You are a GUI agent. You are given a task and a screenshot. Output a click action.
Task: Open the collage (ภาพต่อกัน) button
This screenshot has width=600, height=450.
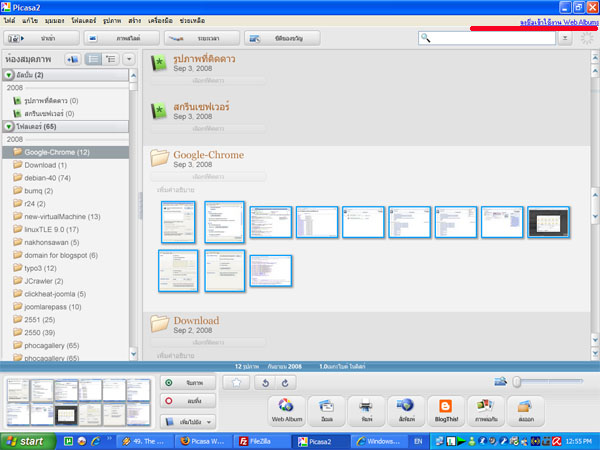pos(486,411)
